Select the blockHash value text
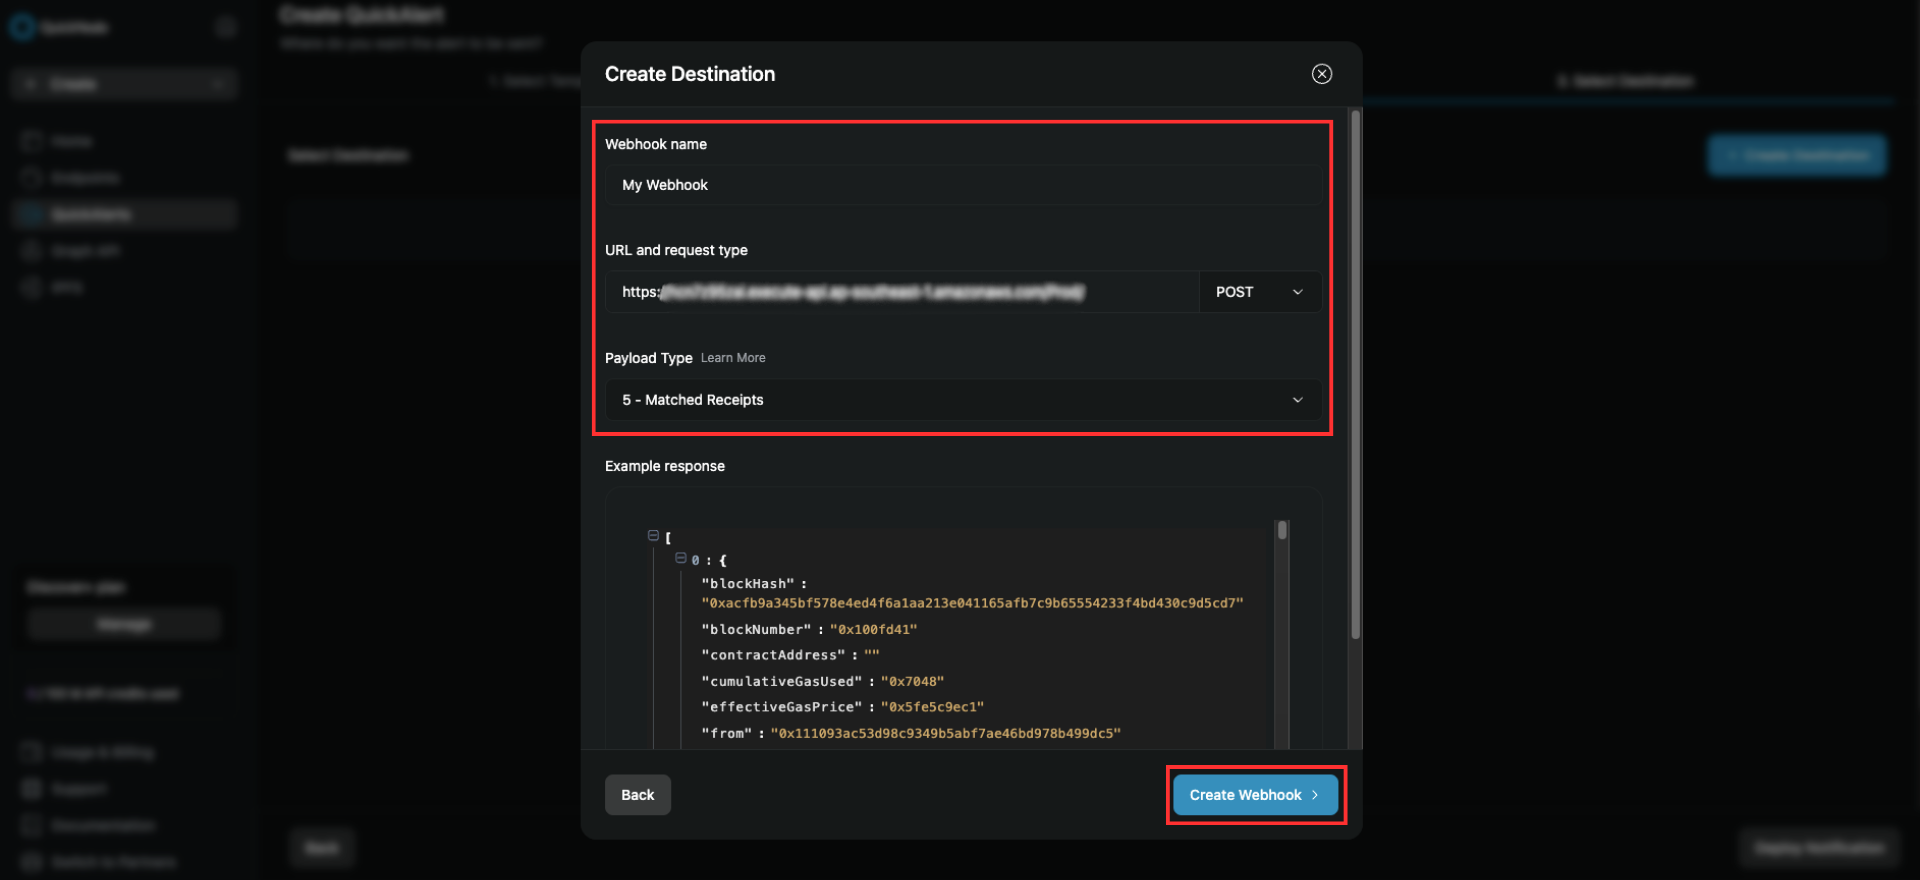The height and width of the screenshot is (880, 1920). point(972,603)
